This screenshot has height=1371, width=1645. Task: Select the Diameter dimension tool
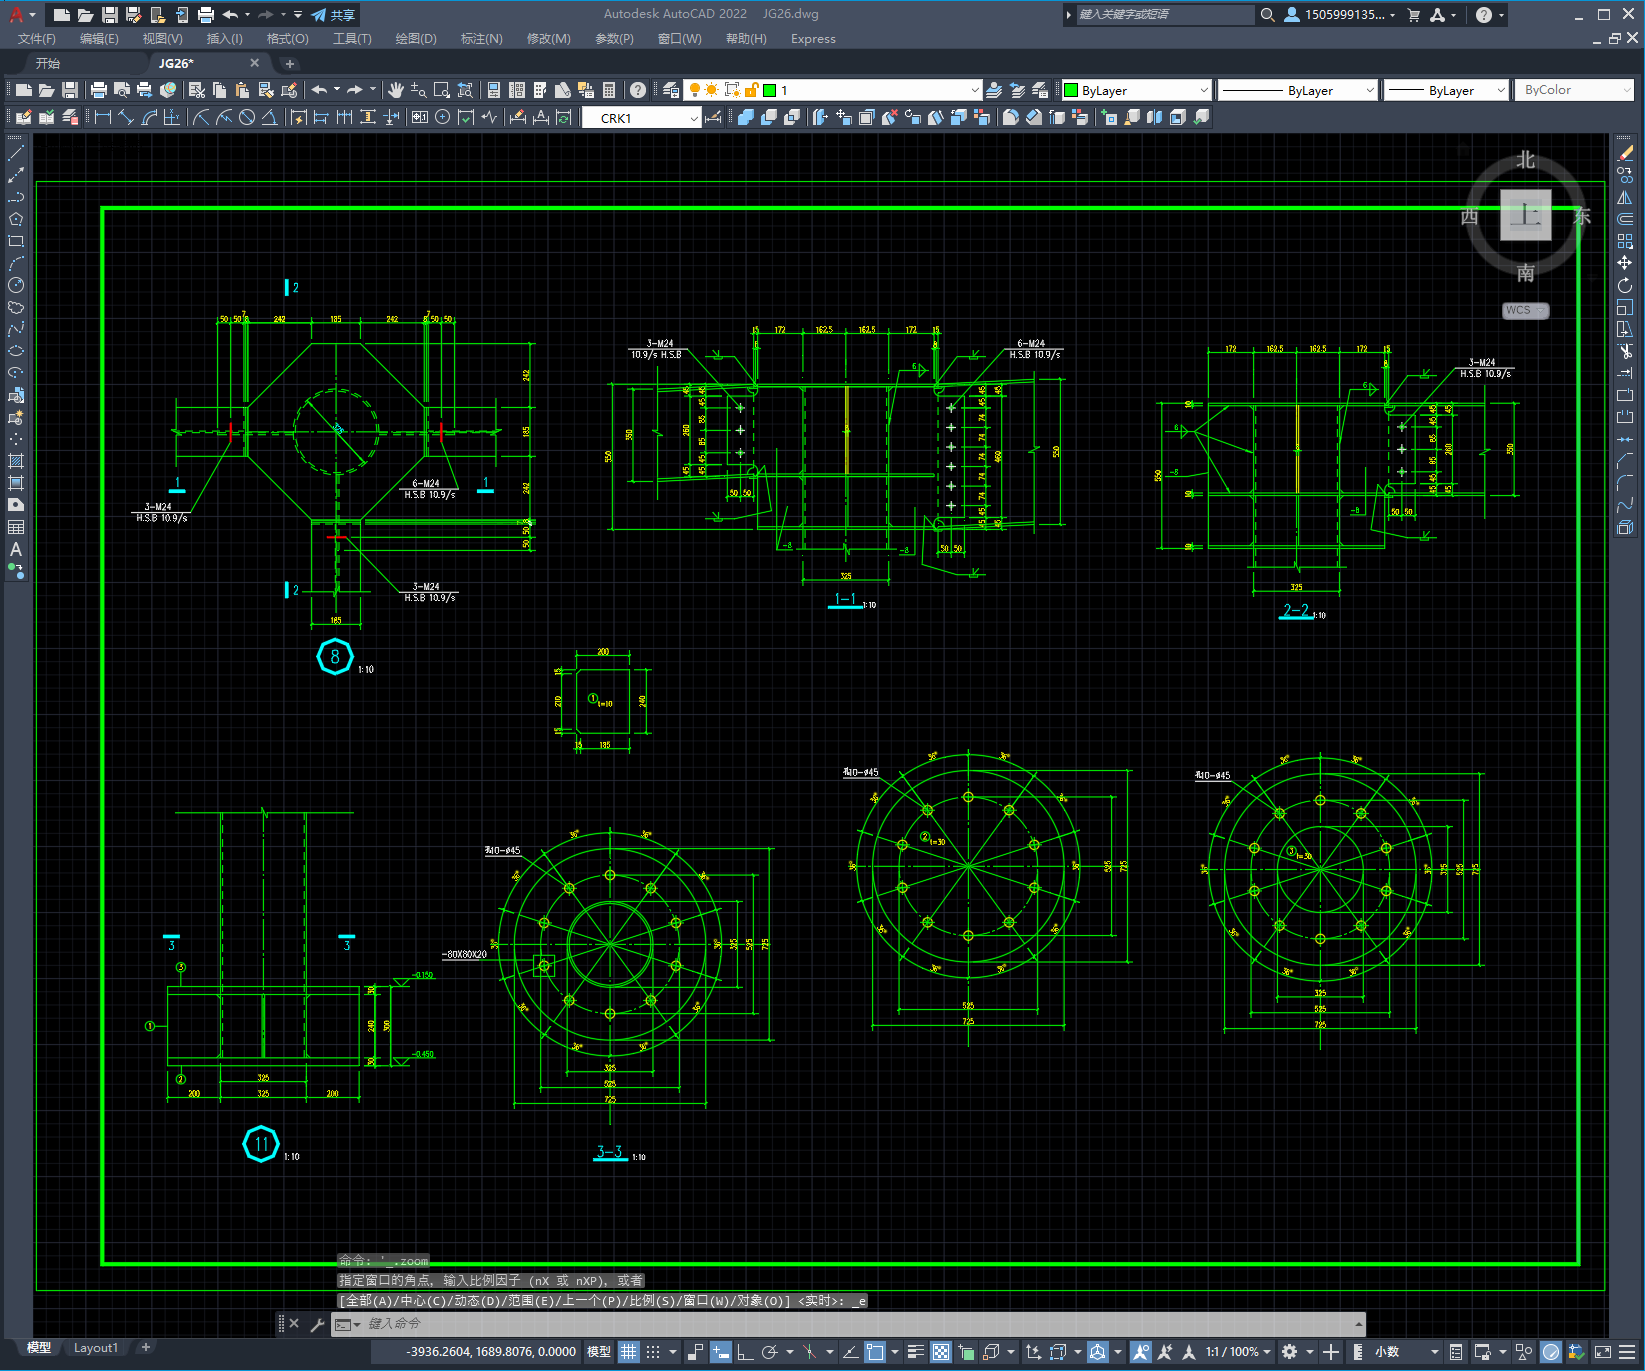pyautogui.click(x=247, y=117)
